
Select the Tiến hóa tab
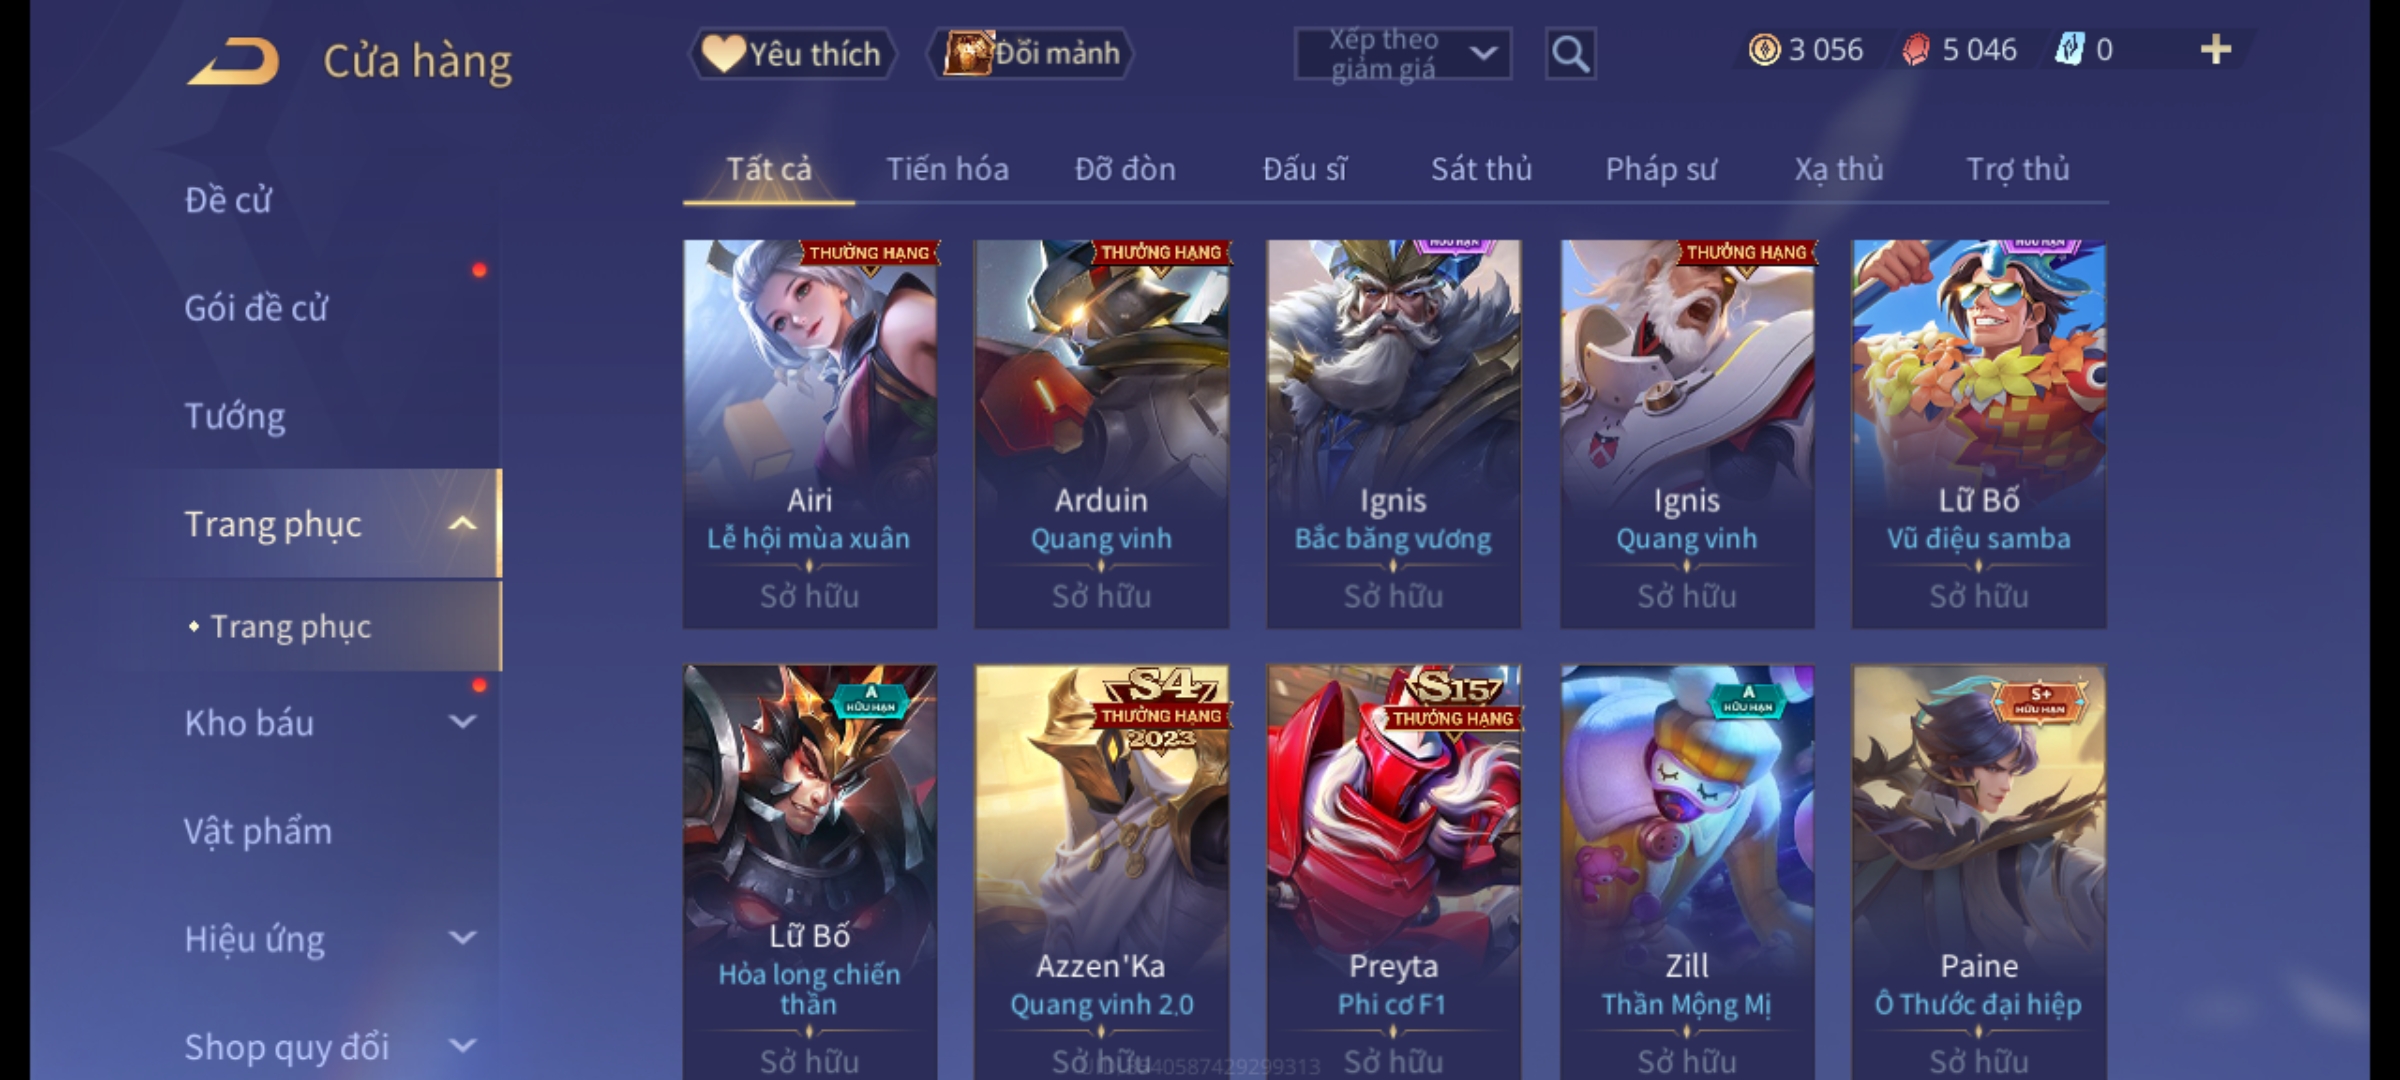coord(947,169)
